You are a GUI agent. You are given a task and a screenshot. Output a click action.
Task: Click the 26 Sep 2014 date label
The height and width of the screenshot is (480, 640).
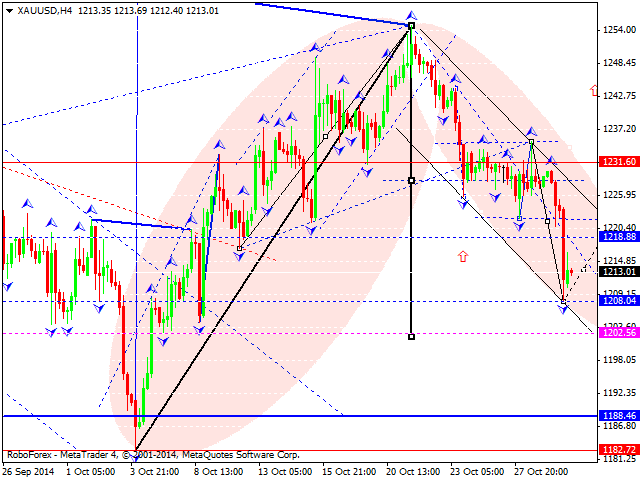pyautogui.click(x=28, y=472)
